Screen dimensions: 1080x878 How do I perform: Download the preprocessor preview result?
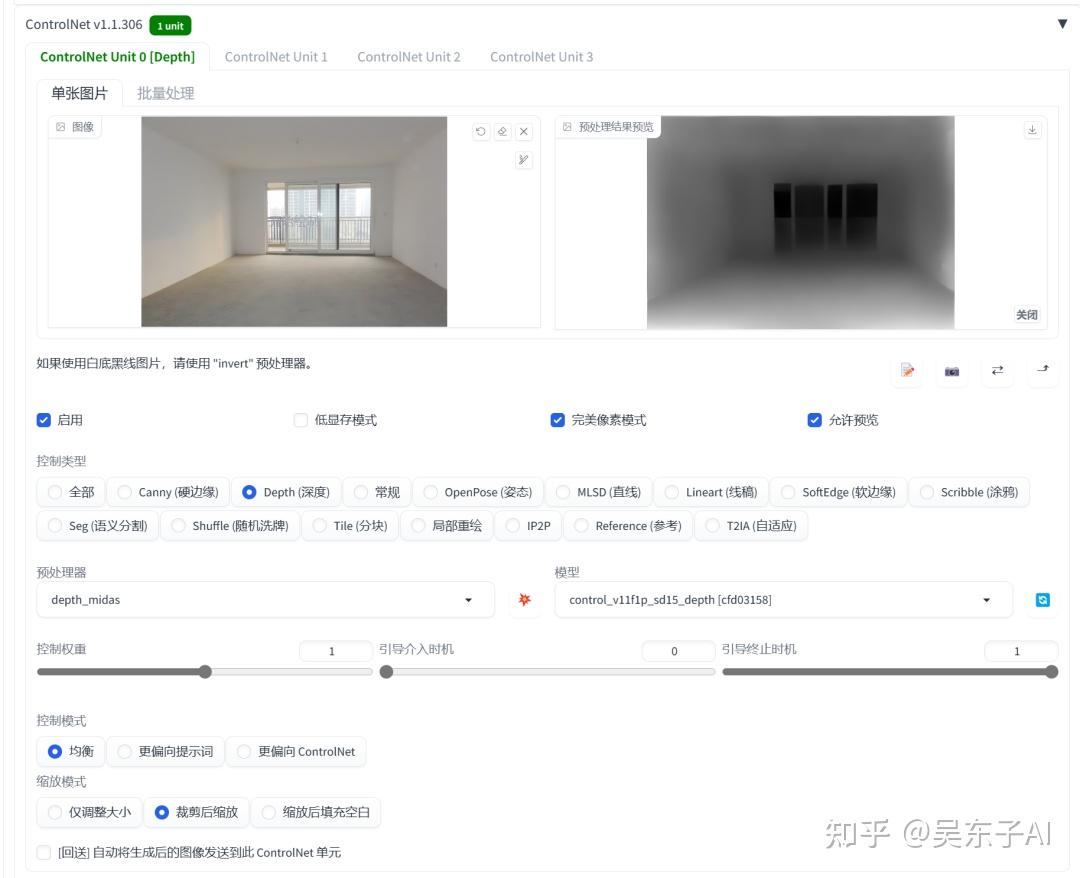1032,130
